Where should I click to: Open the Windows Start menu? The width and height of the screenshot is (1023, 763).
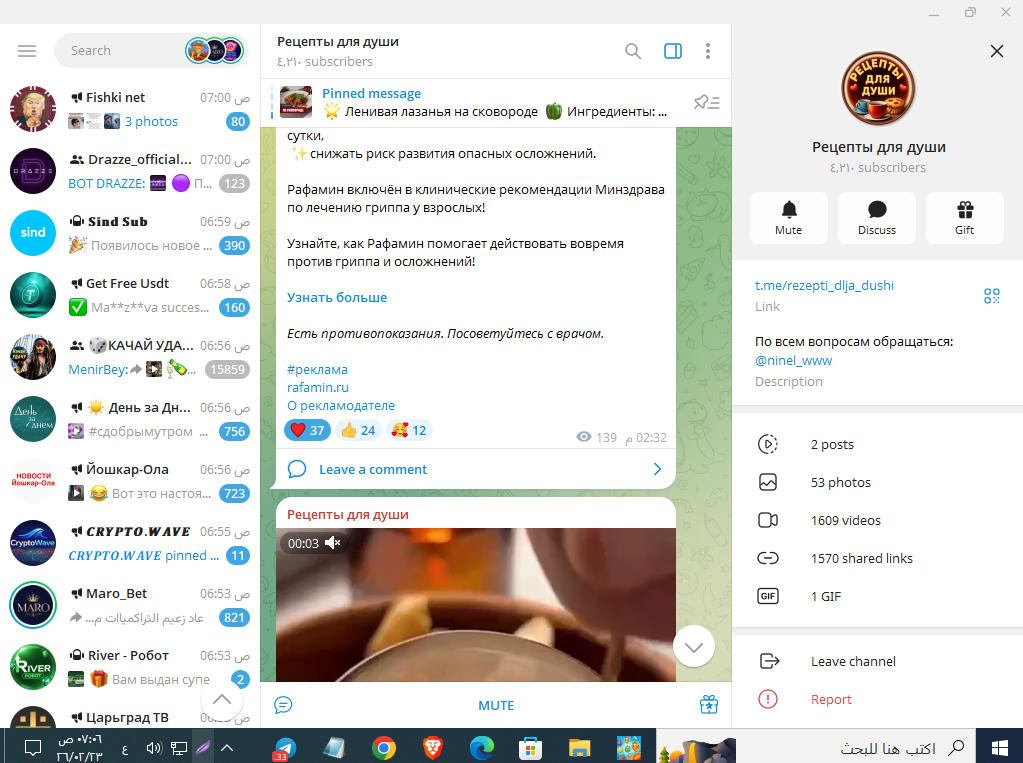pos(1000,748)
